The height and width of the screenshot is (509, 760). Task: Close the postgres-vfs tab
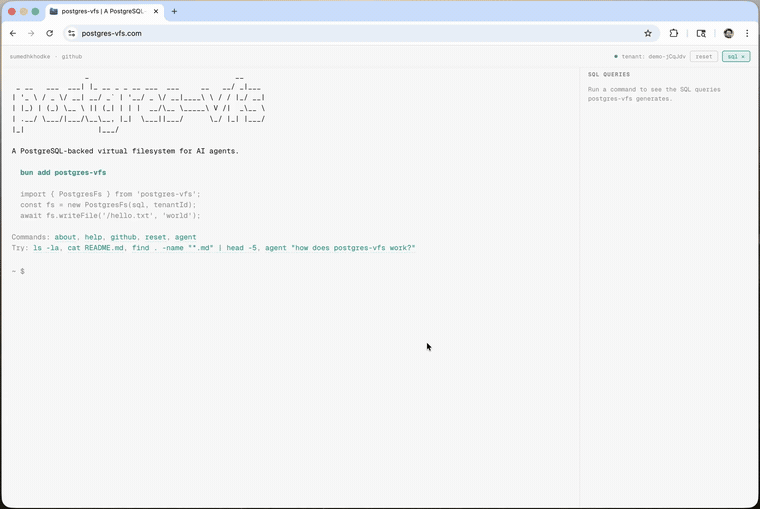[x=156, y=11]
